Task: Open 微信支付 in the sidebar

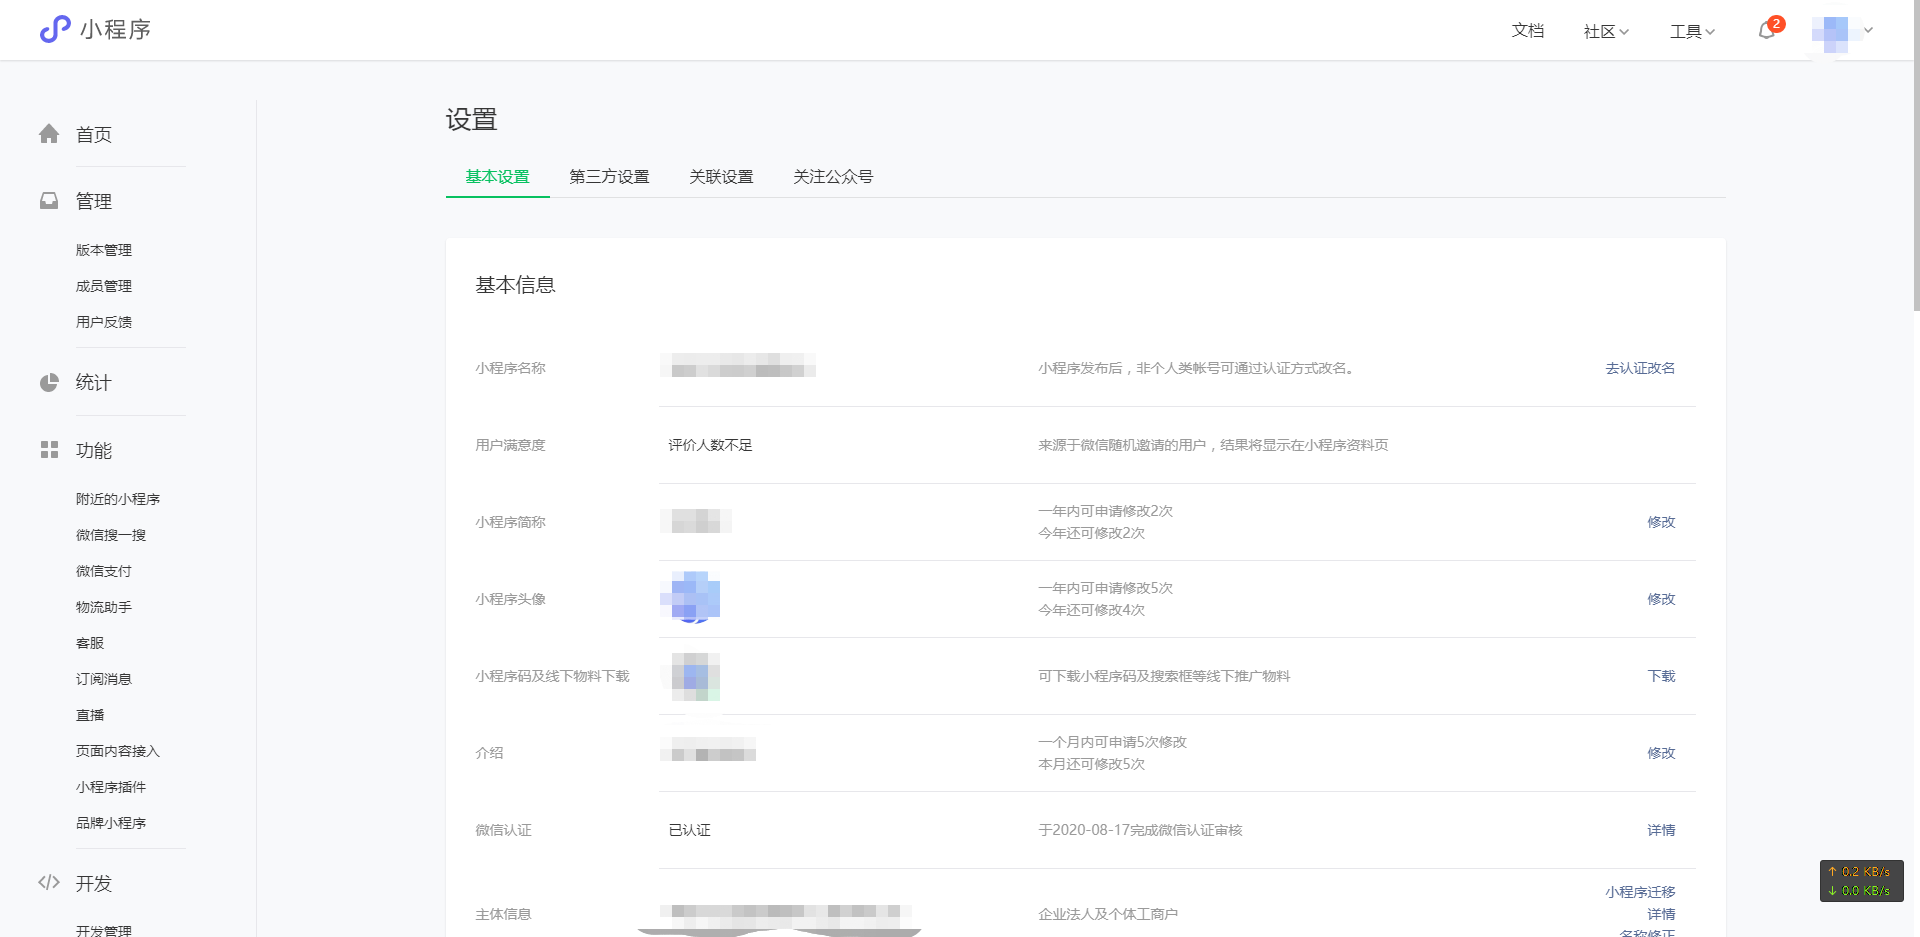Action: 104,571
